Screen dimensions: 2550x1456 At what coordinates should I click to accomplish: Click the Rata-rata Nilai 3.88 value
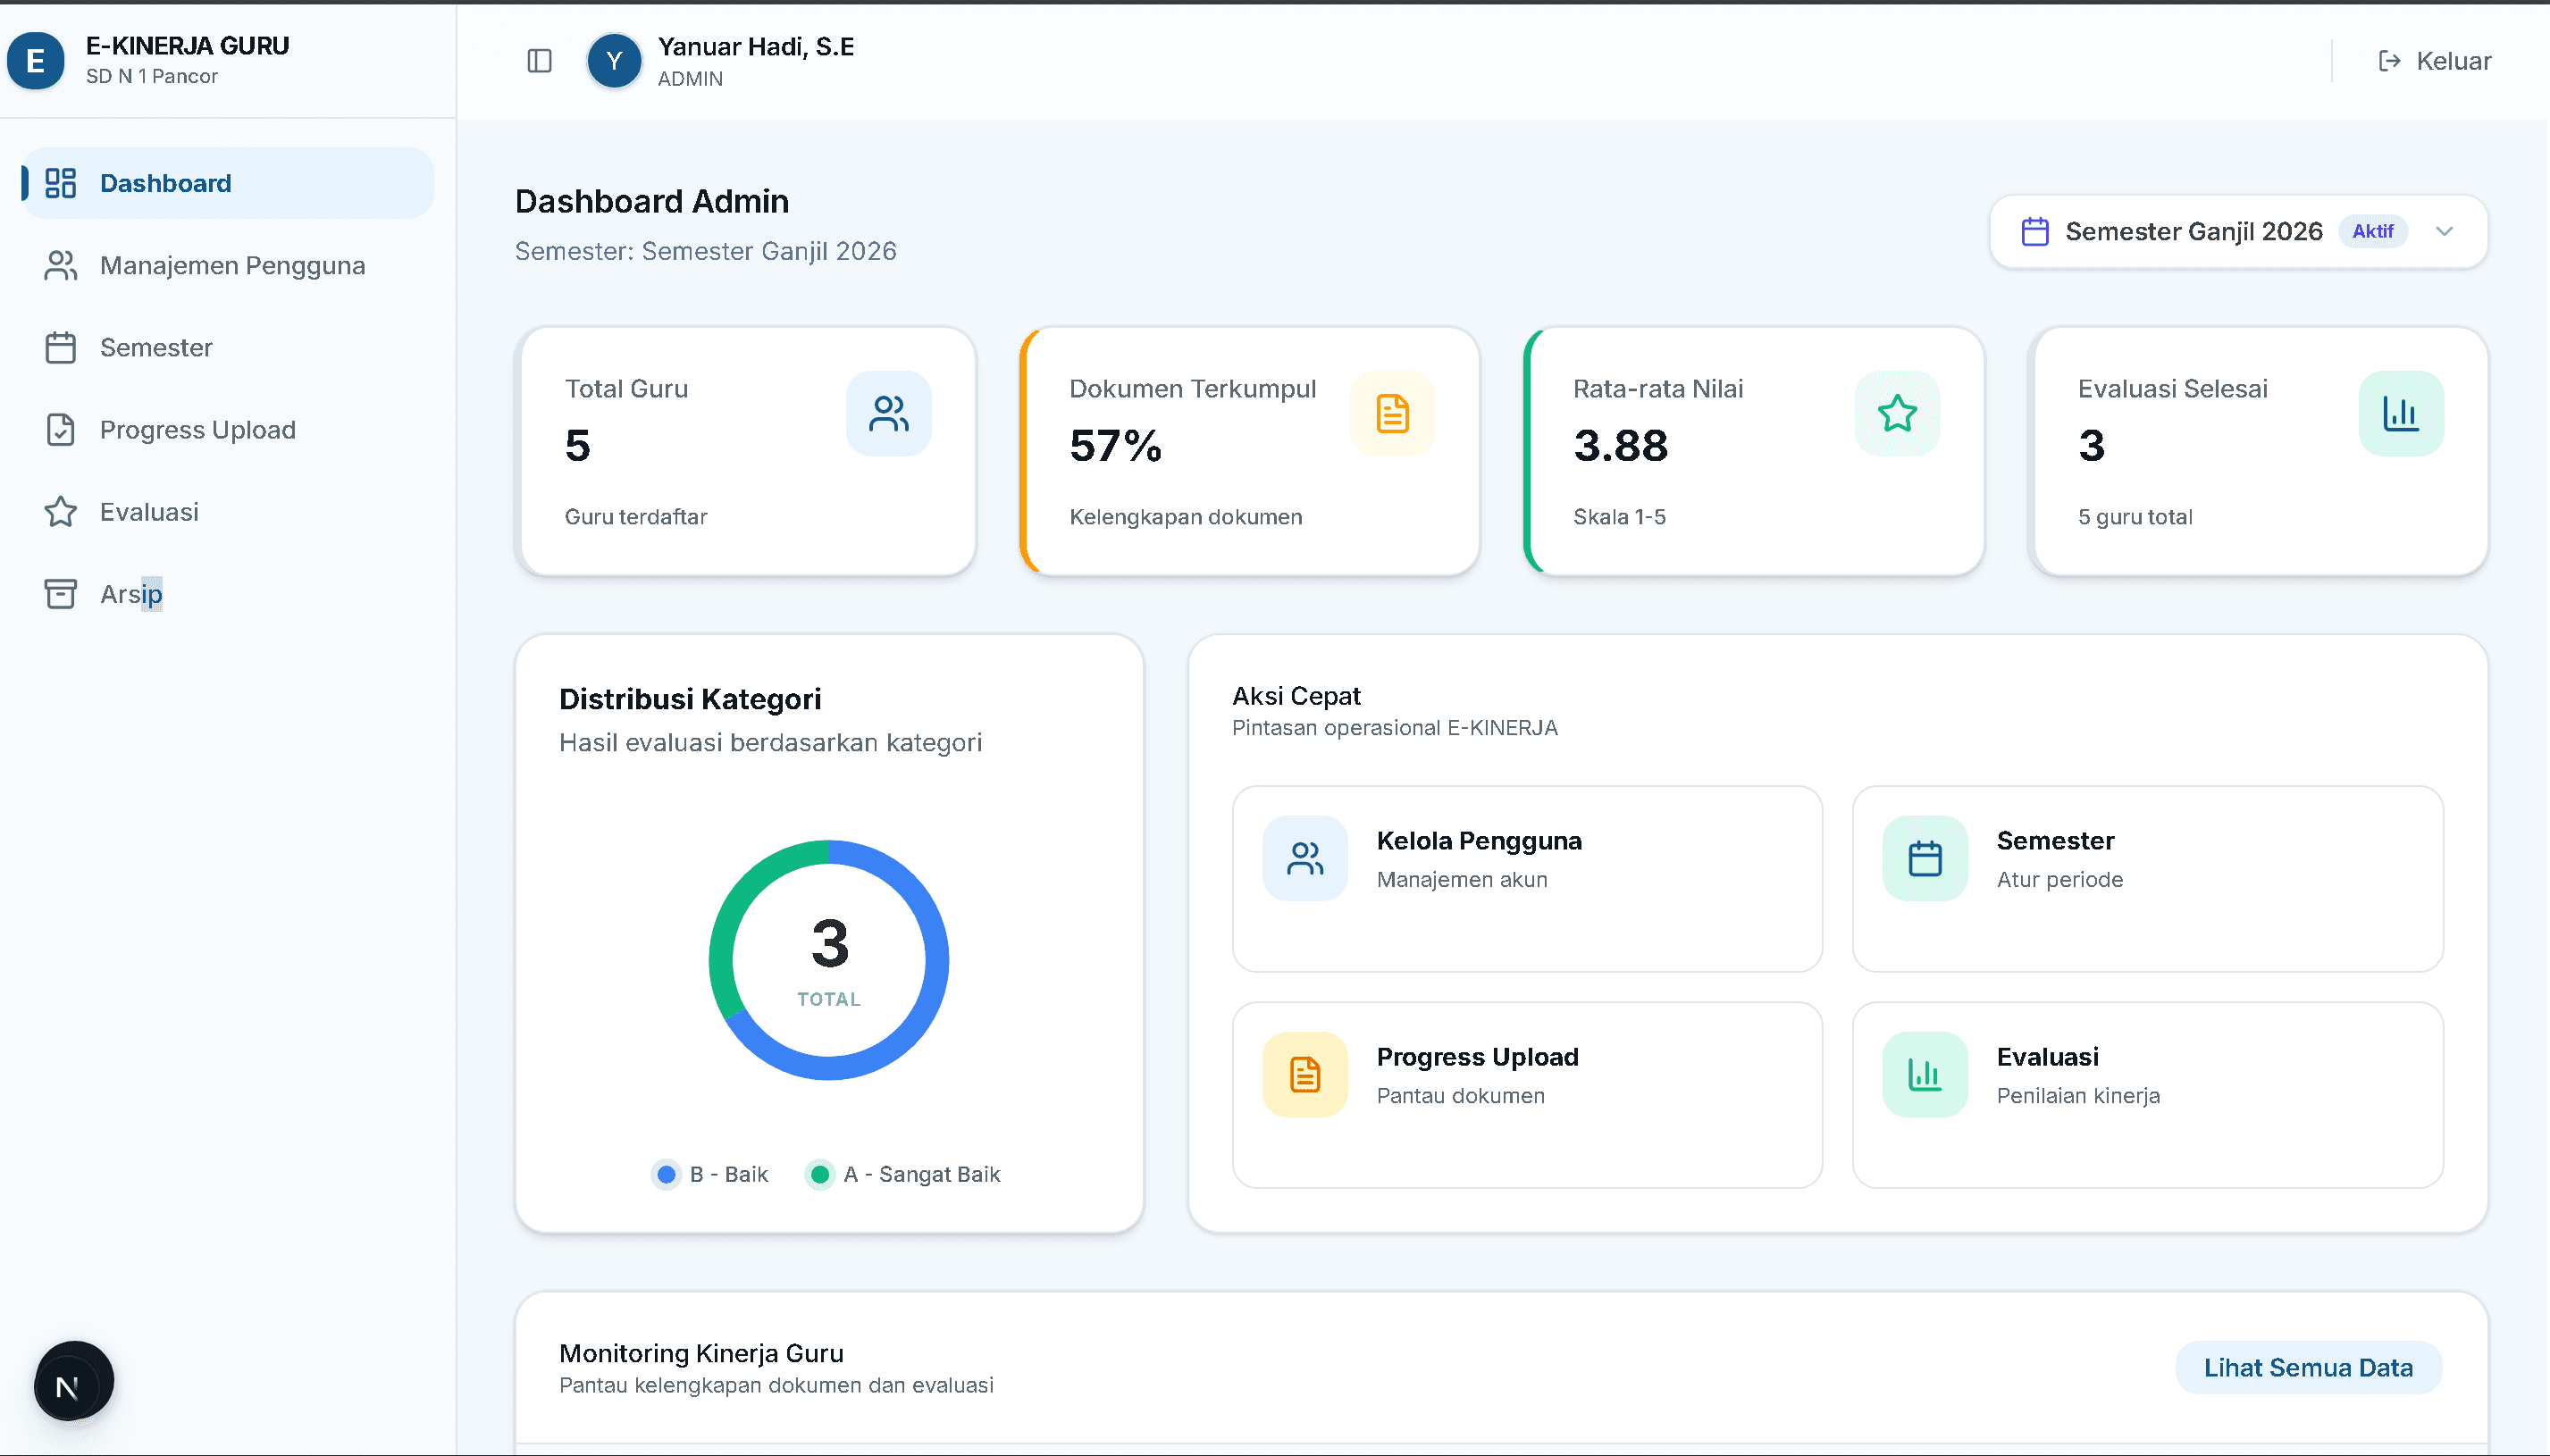(1620, 445)
